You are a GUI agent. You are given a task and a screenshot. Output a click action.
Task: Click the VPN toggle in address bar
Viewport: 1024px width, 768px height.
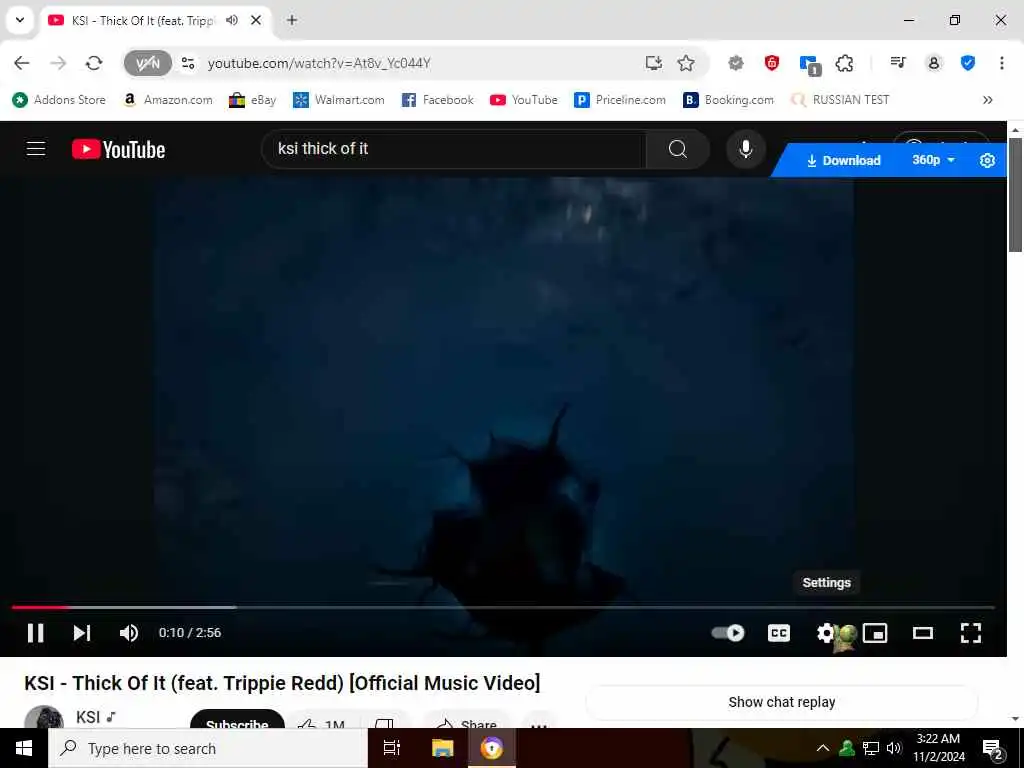[x=148, y=63]
